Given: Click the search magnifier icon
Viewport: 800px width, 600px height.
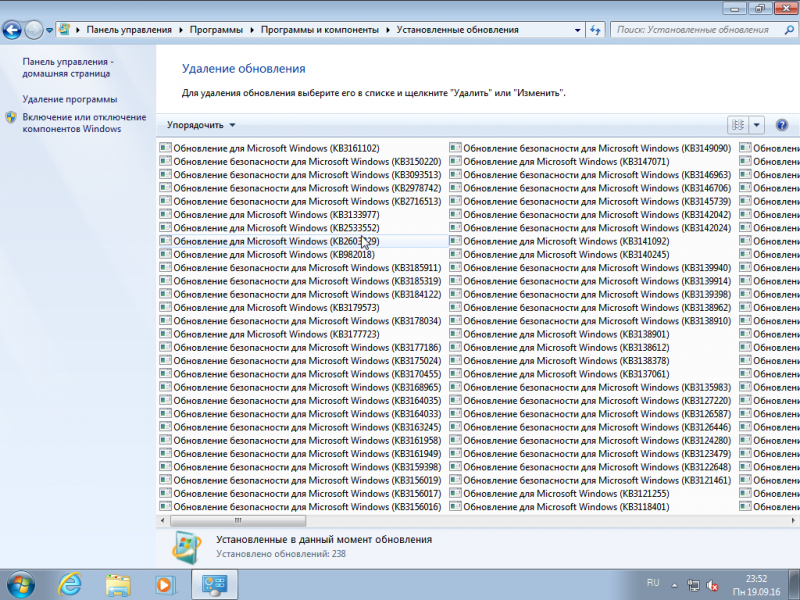Looking at the screenshot, I should click(789, 30).
